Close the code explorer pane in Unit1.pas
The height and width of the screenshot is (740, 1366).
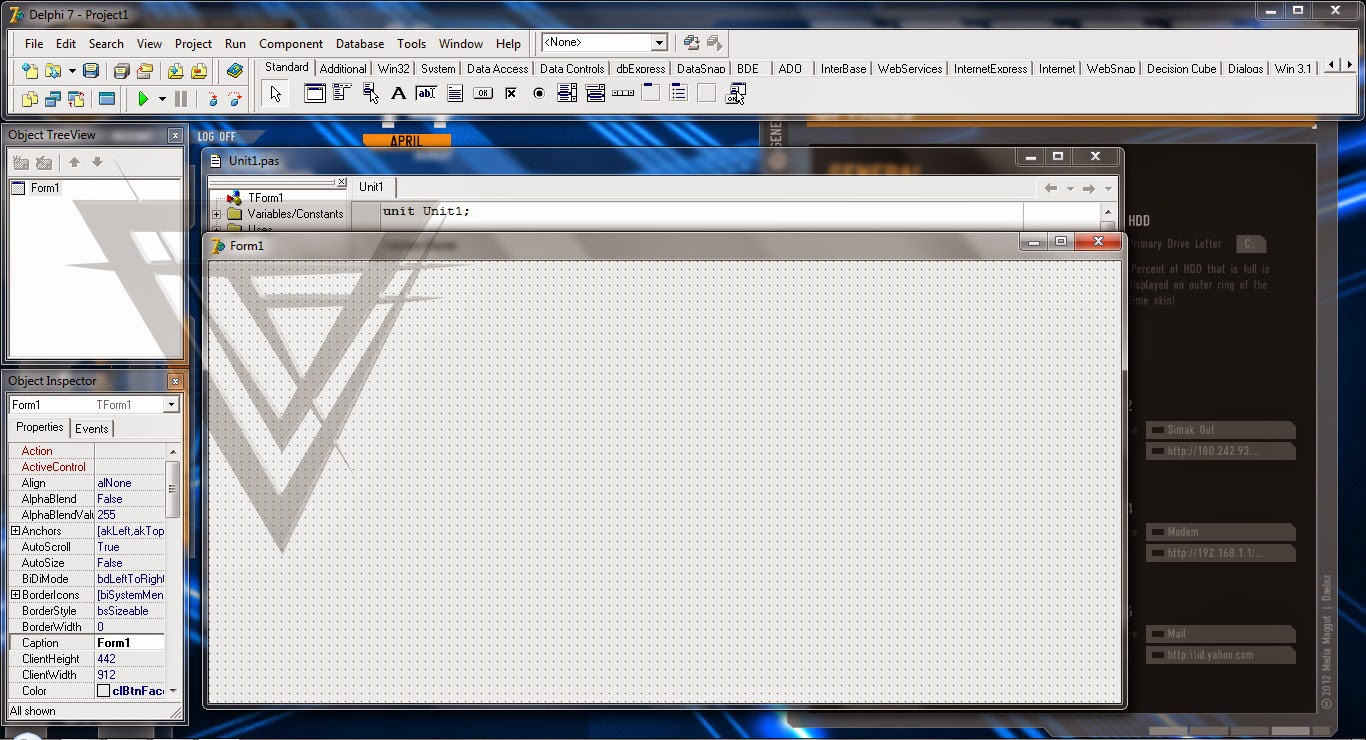(341, 183)
